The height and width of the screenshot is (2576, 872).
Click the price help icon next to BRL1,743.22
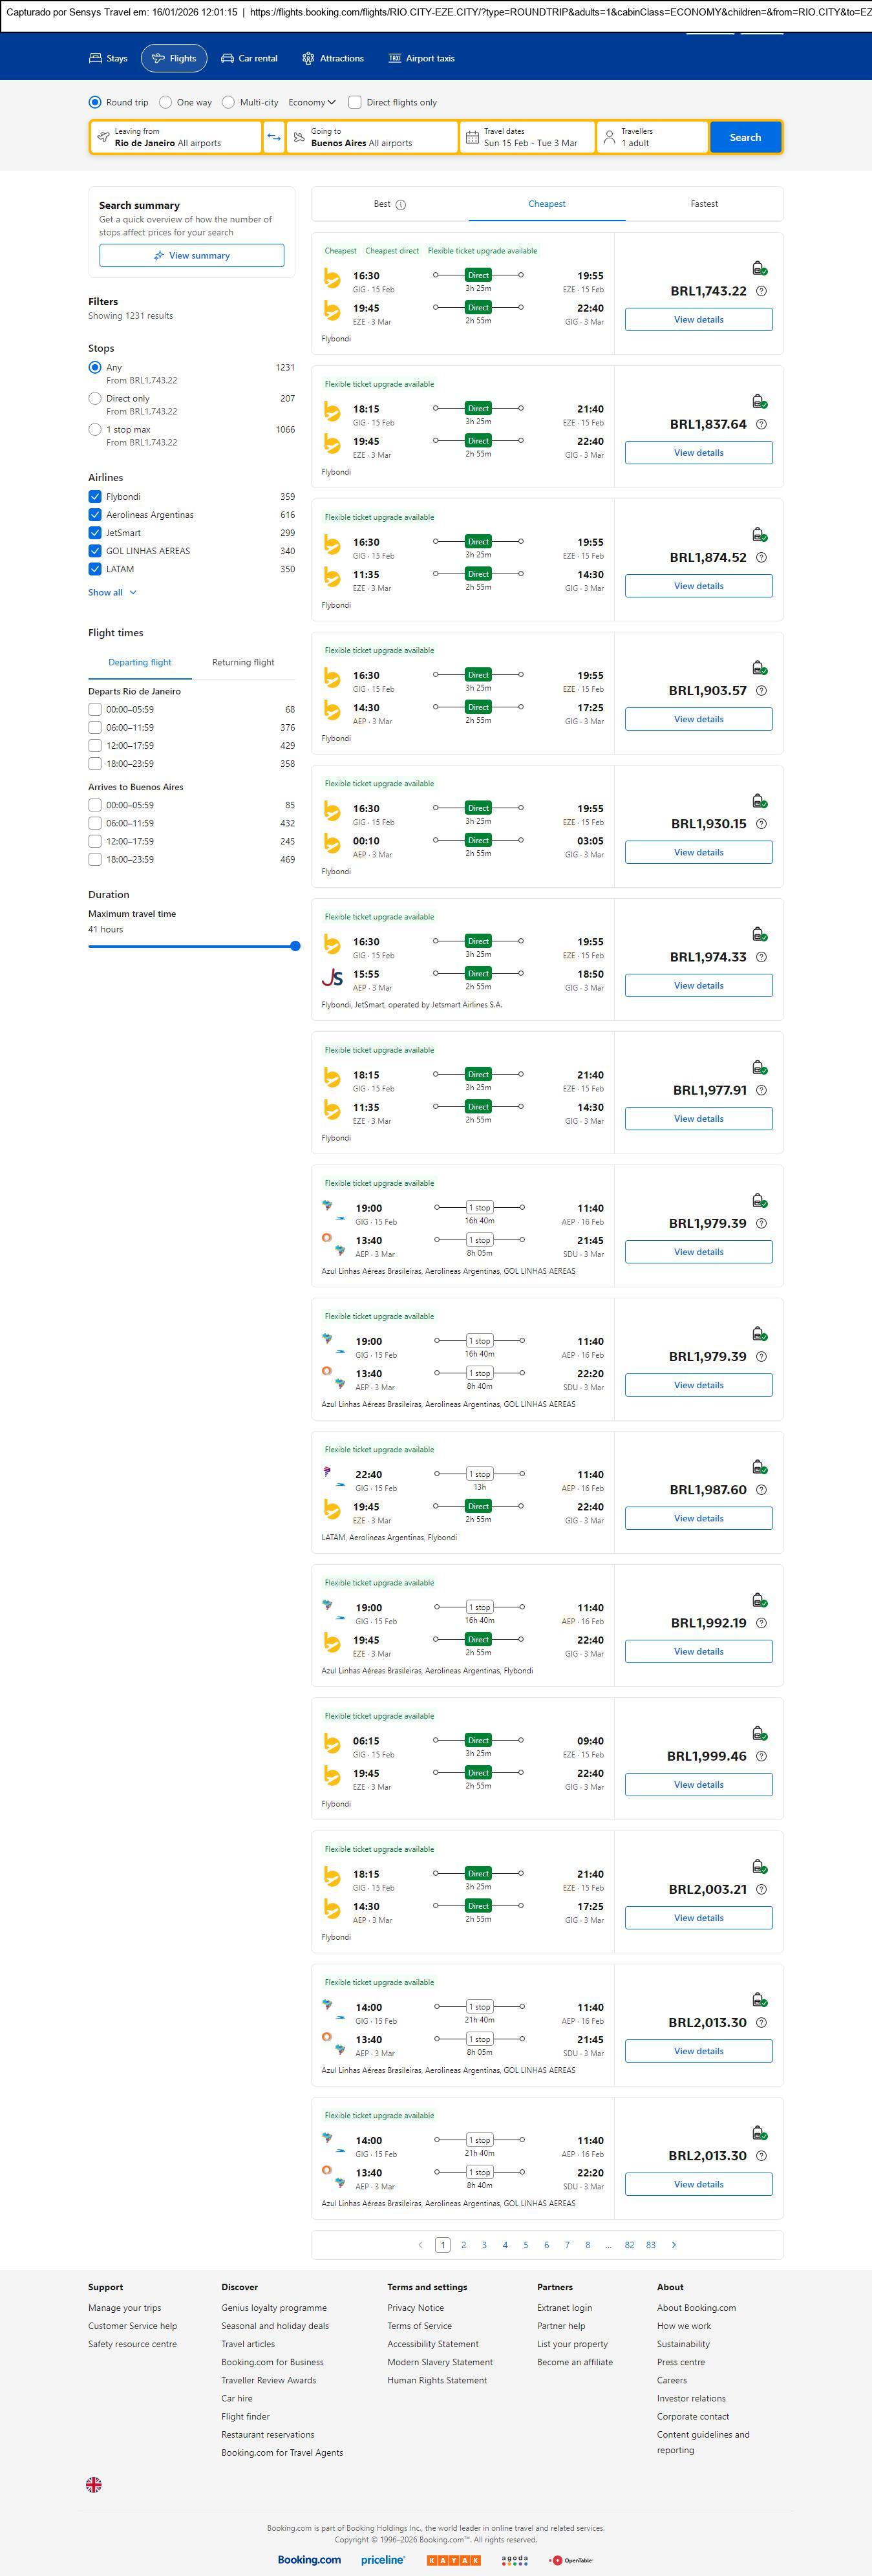(761, 291)
